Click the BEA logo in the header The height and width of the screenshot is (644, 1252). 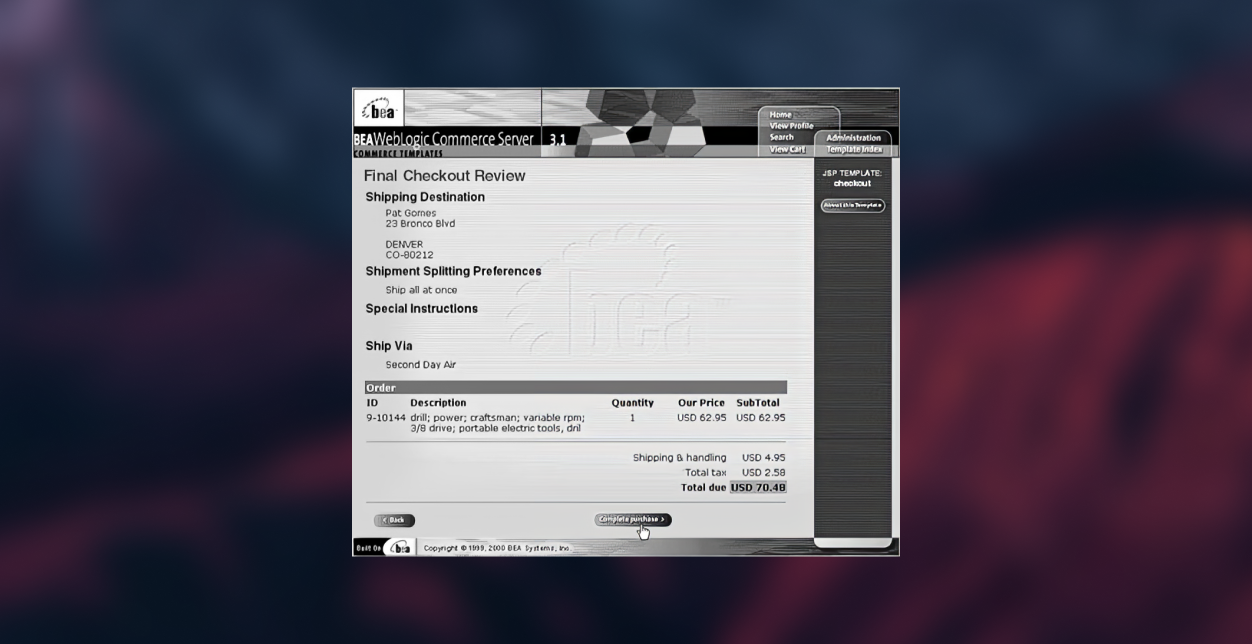tap(379, 109)
